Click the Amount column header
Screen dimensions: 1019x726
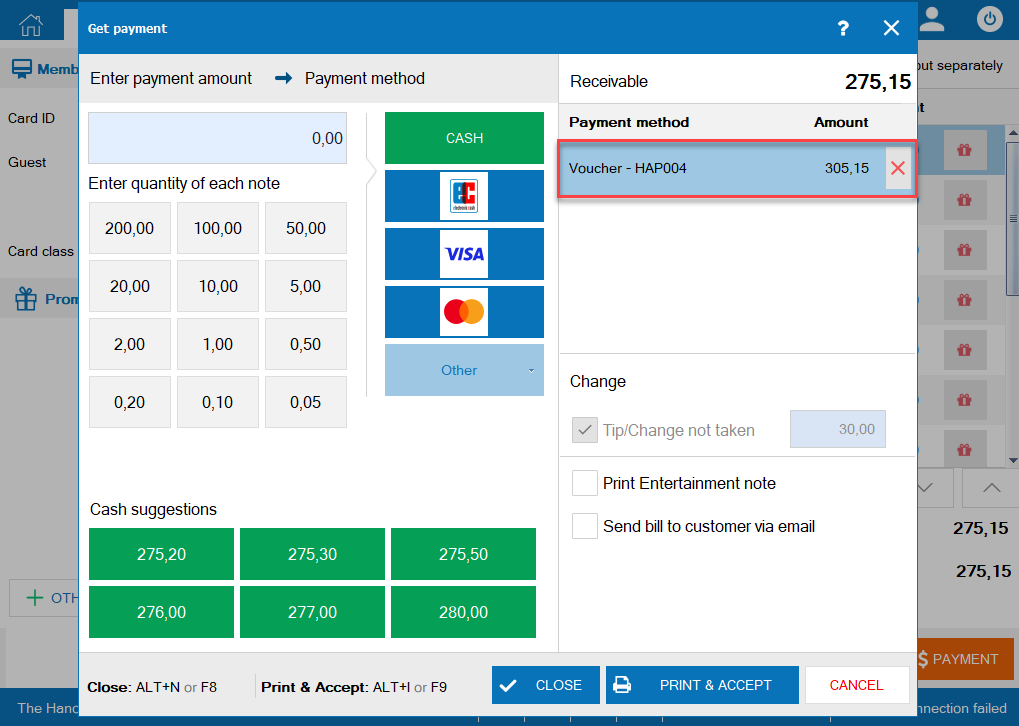(x=841, y=122)
